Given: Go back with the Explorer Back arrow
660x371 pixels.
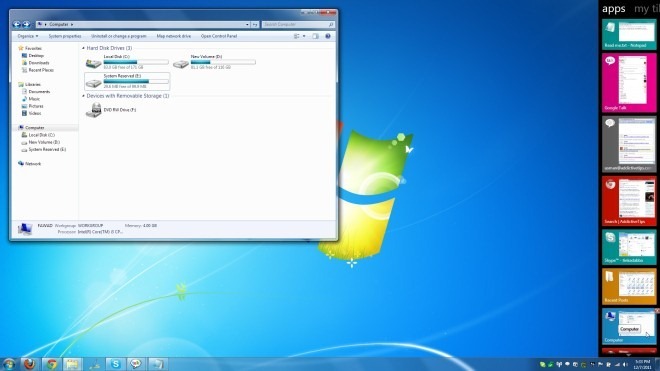Looking at the screenshot, I should [x=16, y=24].
